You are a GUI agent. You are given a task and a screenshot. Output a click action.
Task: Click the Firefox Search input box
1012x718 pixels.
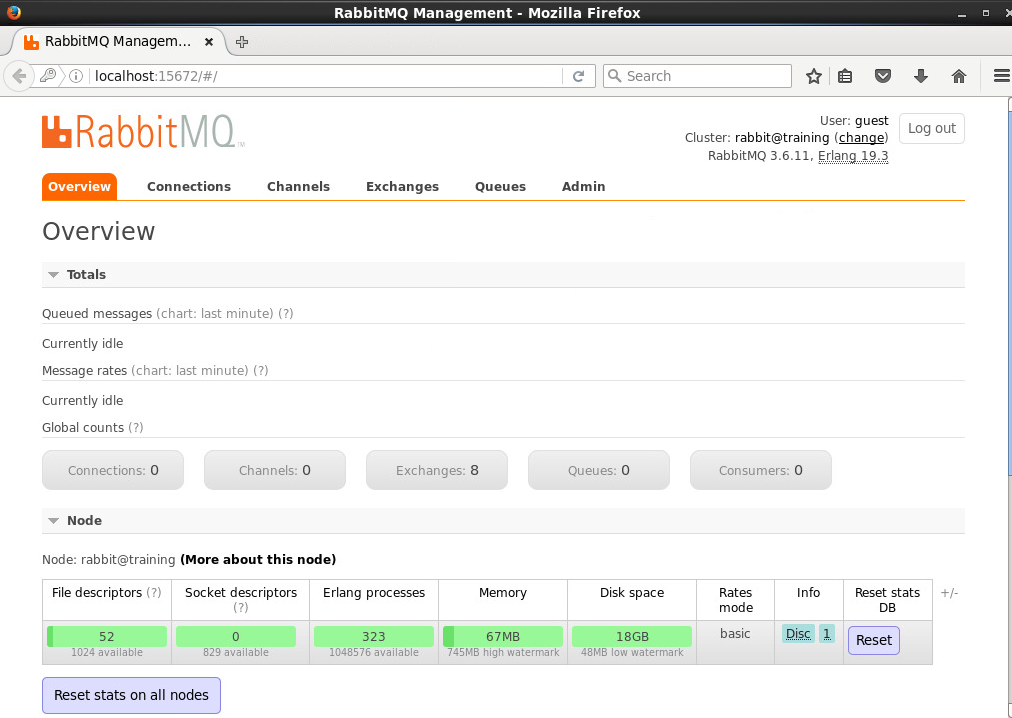[697, 76]
